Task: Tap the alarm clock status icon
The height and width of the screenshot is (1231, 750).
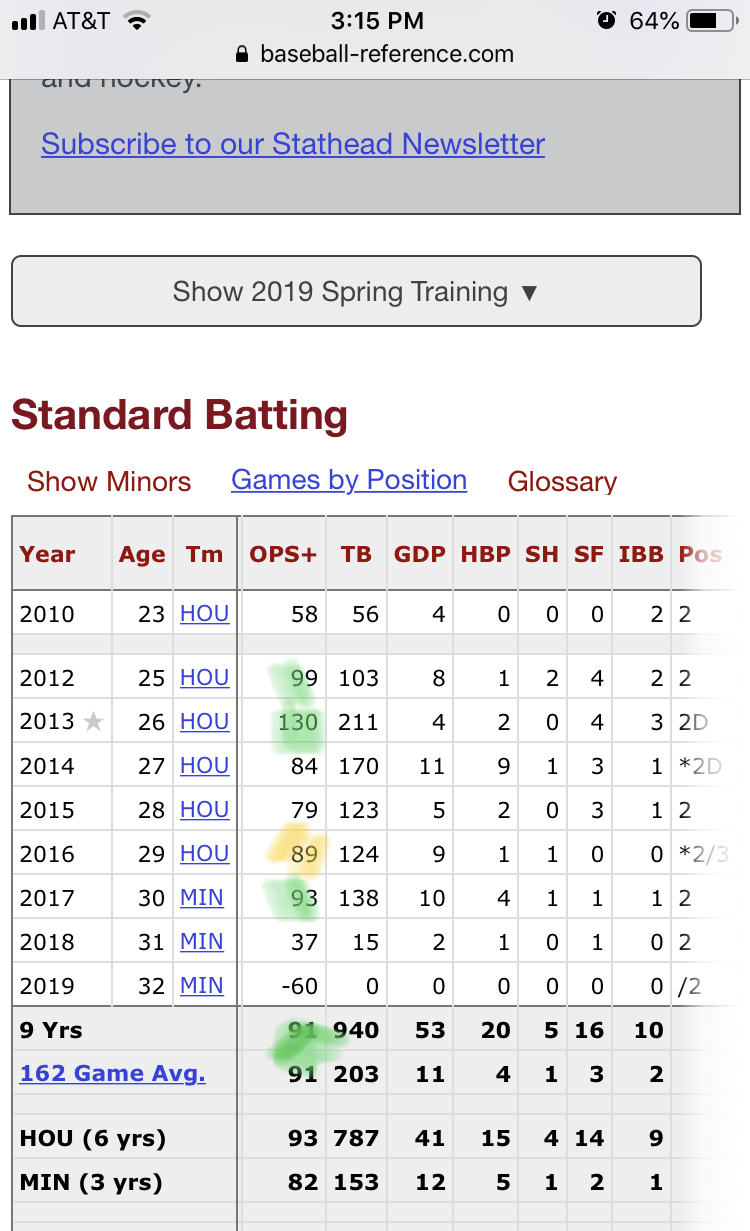Action: (606, 20)
